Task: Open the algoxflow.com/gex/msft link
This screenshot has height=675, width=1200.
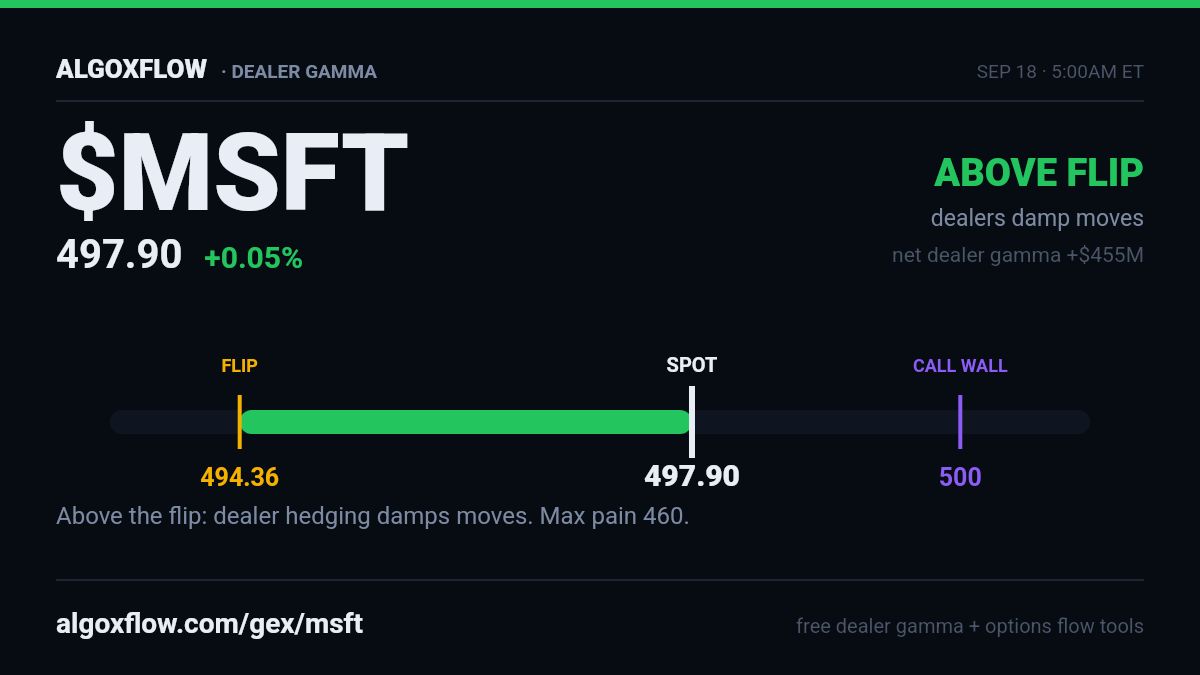Action: pos(210,625)
